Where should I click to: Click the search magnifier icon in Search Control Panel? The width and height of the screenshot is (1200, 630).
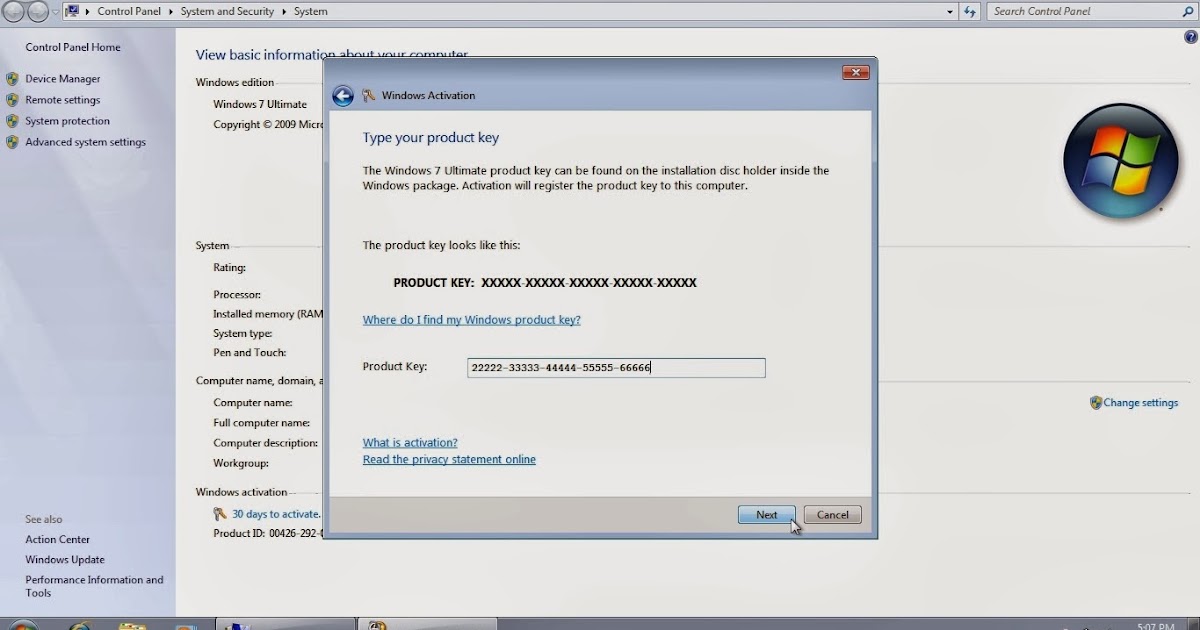(x=1189, y=12)
